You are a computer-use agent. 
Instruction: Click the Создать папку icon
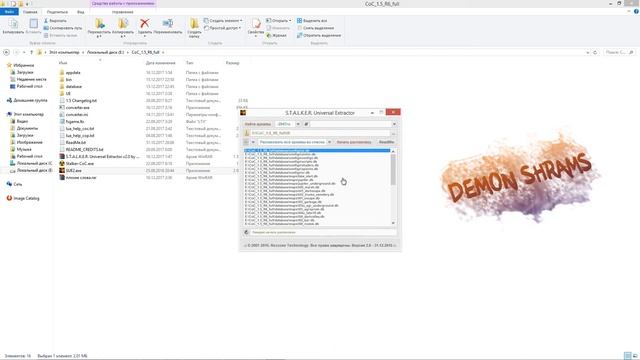click(x=194, y=24)
